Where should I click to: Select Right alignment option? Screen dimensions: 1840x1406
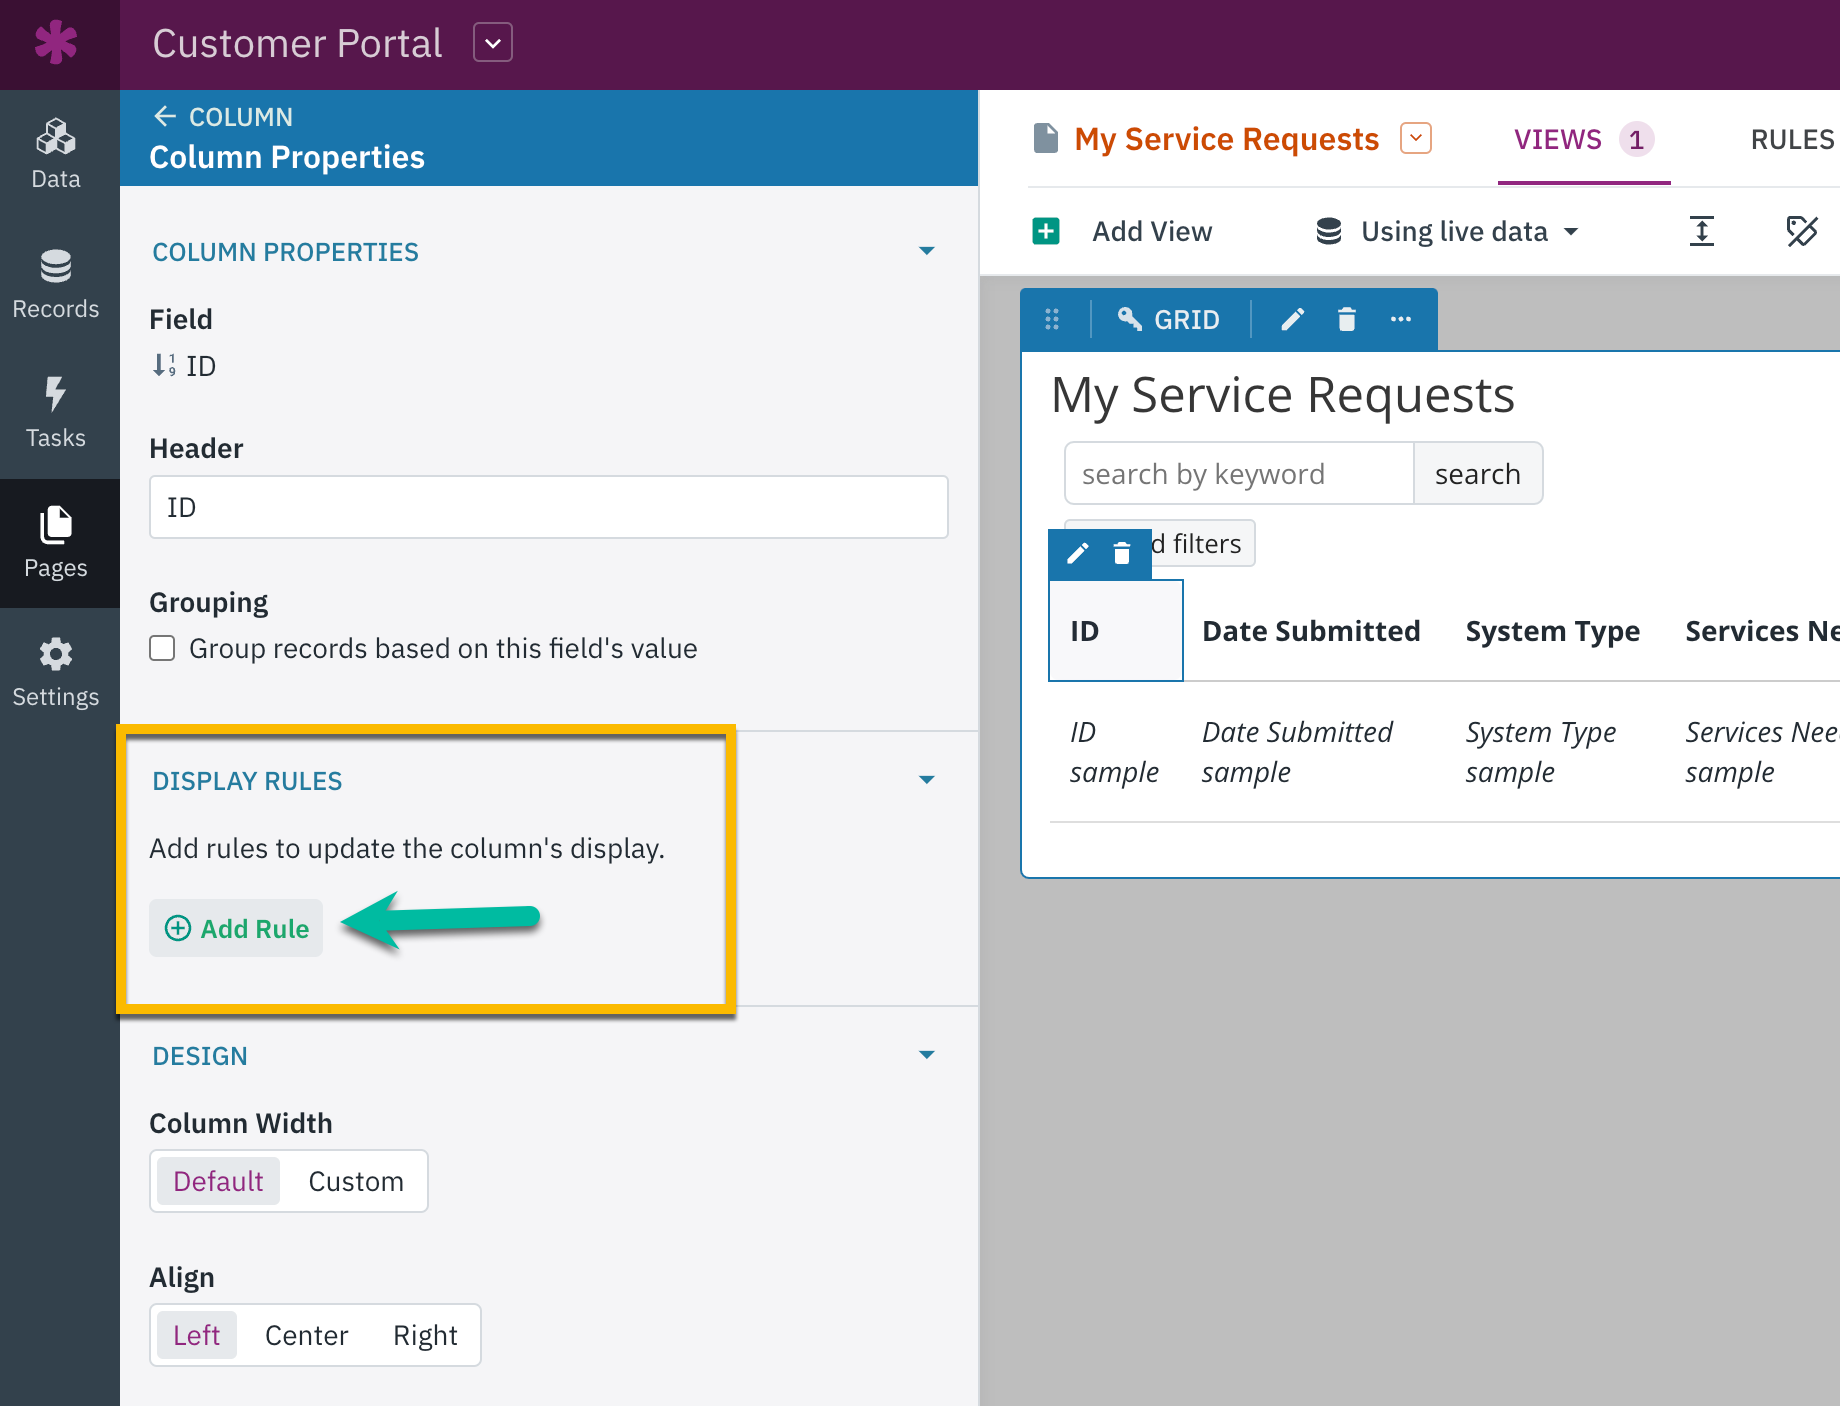coord(425,1336)
